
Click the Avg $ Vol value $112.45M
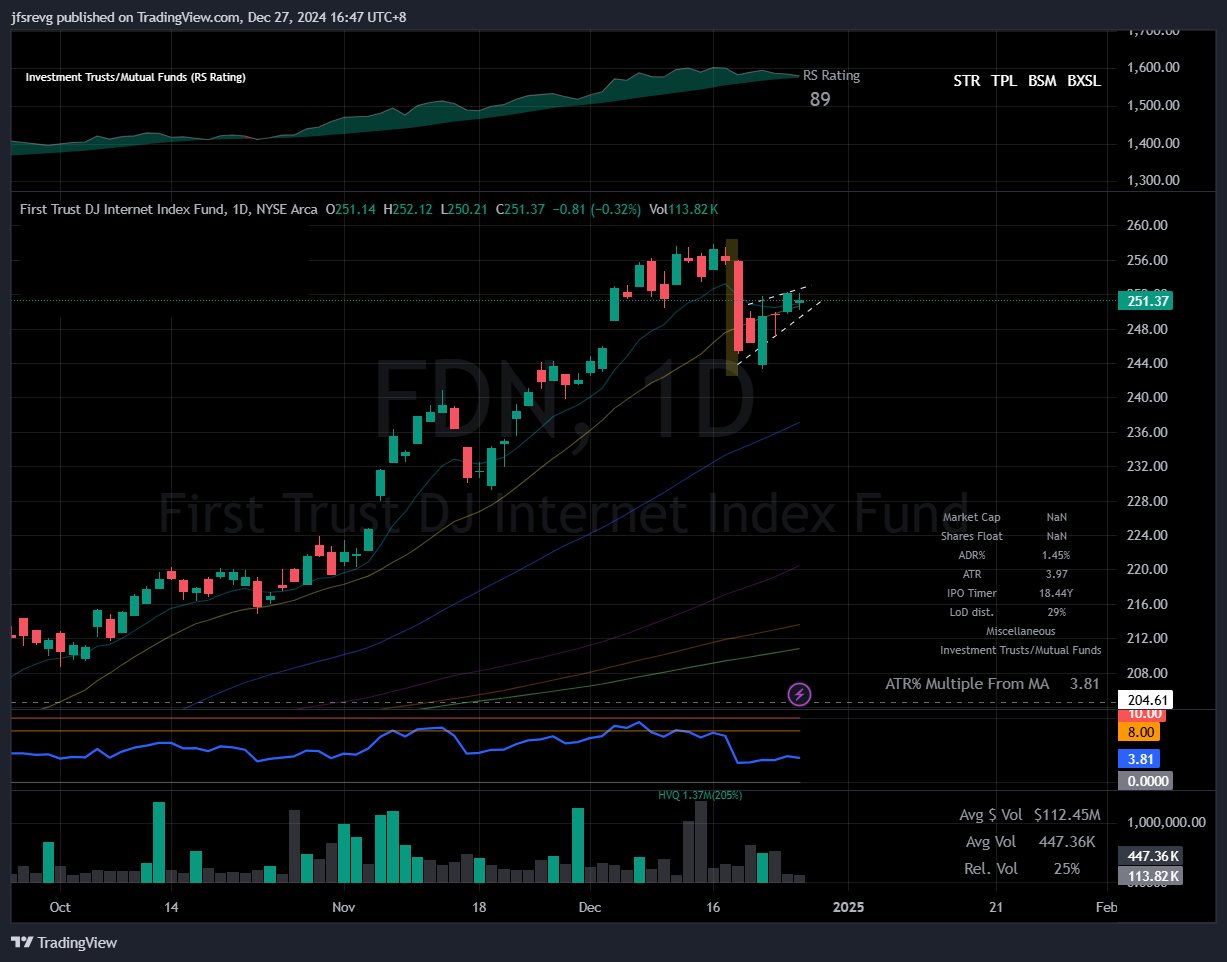tap(1067, 816)
